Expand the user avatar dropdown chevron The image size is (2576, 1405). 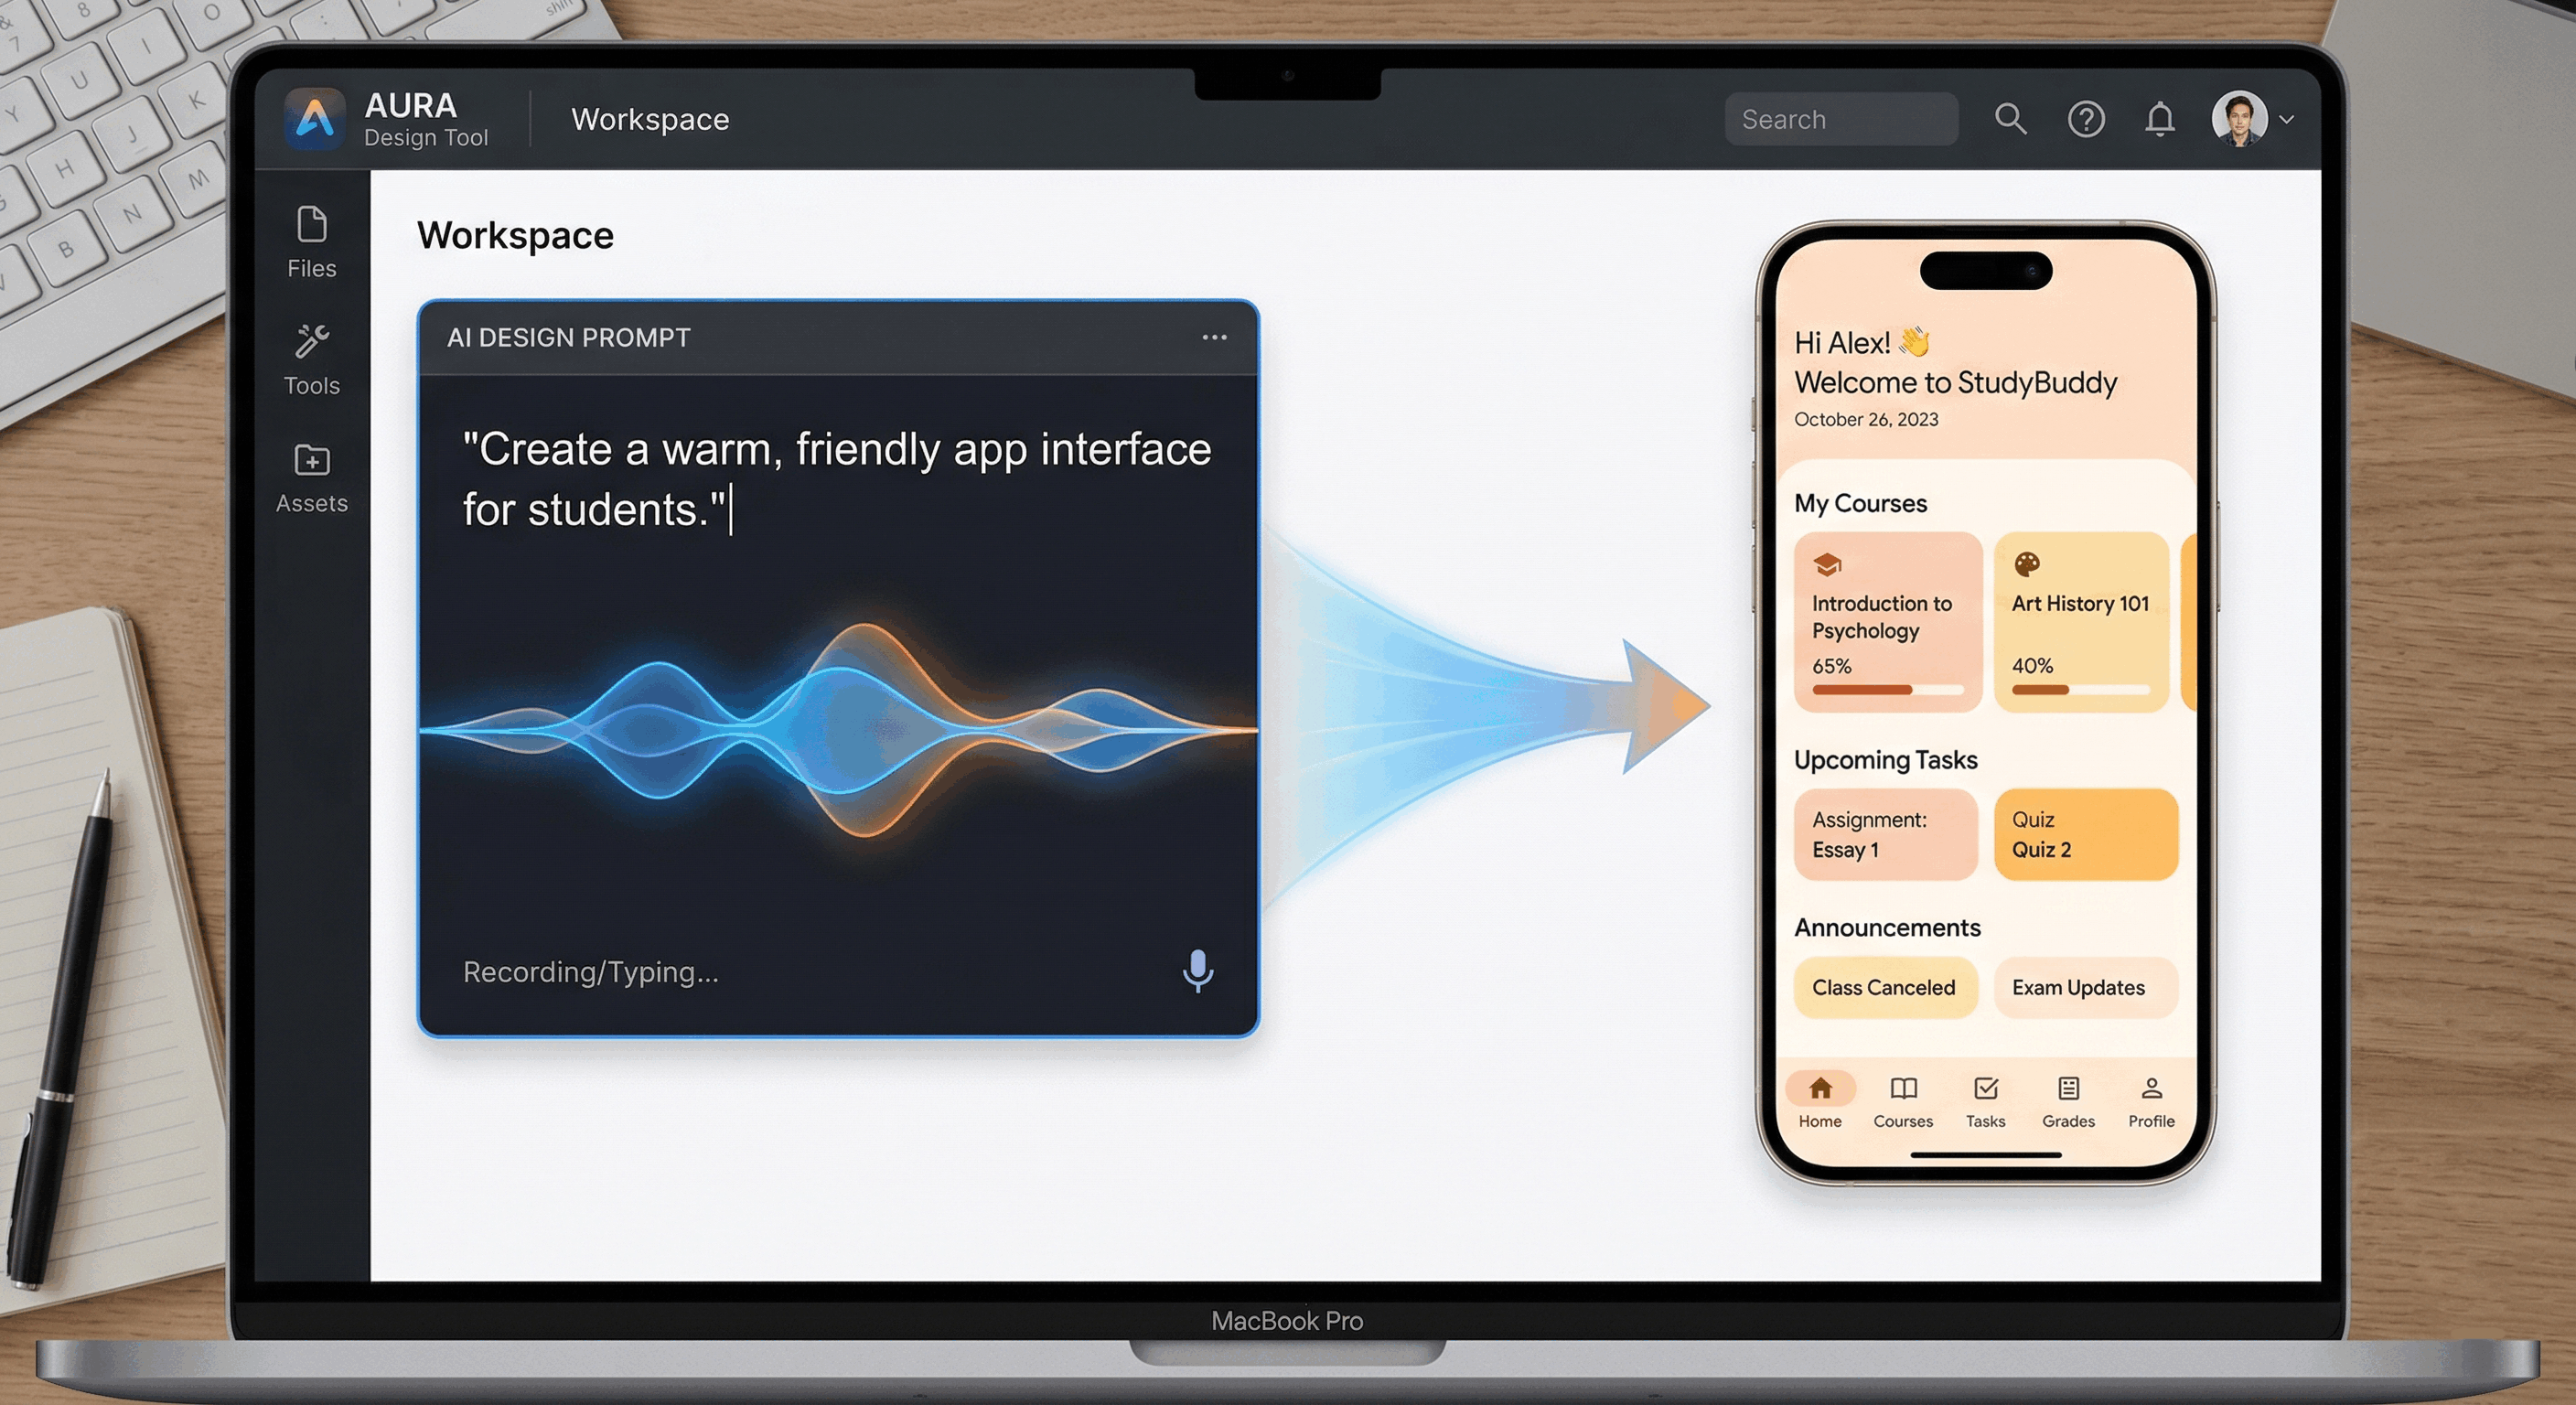(2286, 119)
